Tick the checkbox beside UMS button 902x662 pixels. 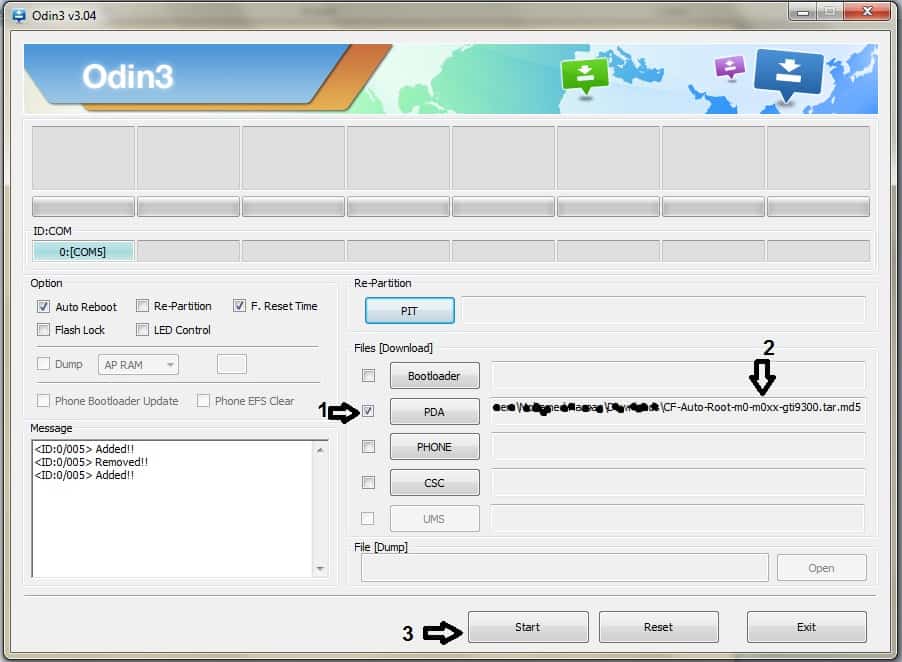click(x=368, y=518)
